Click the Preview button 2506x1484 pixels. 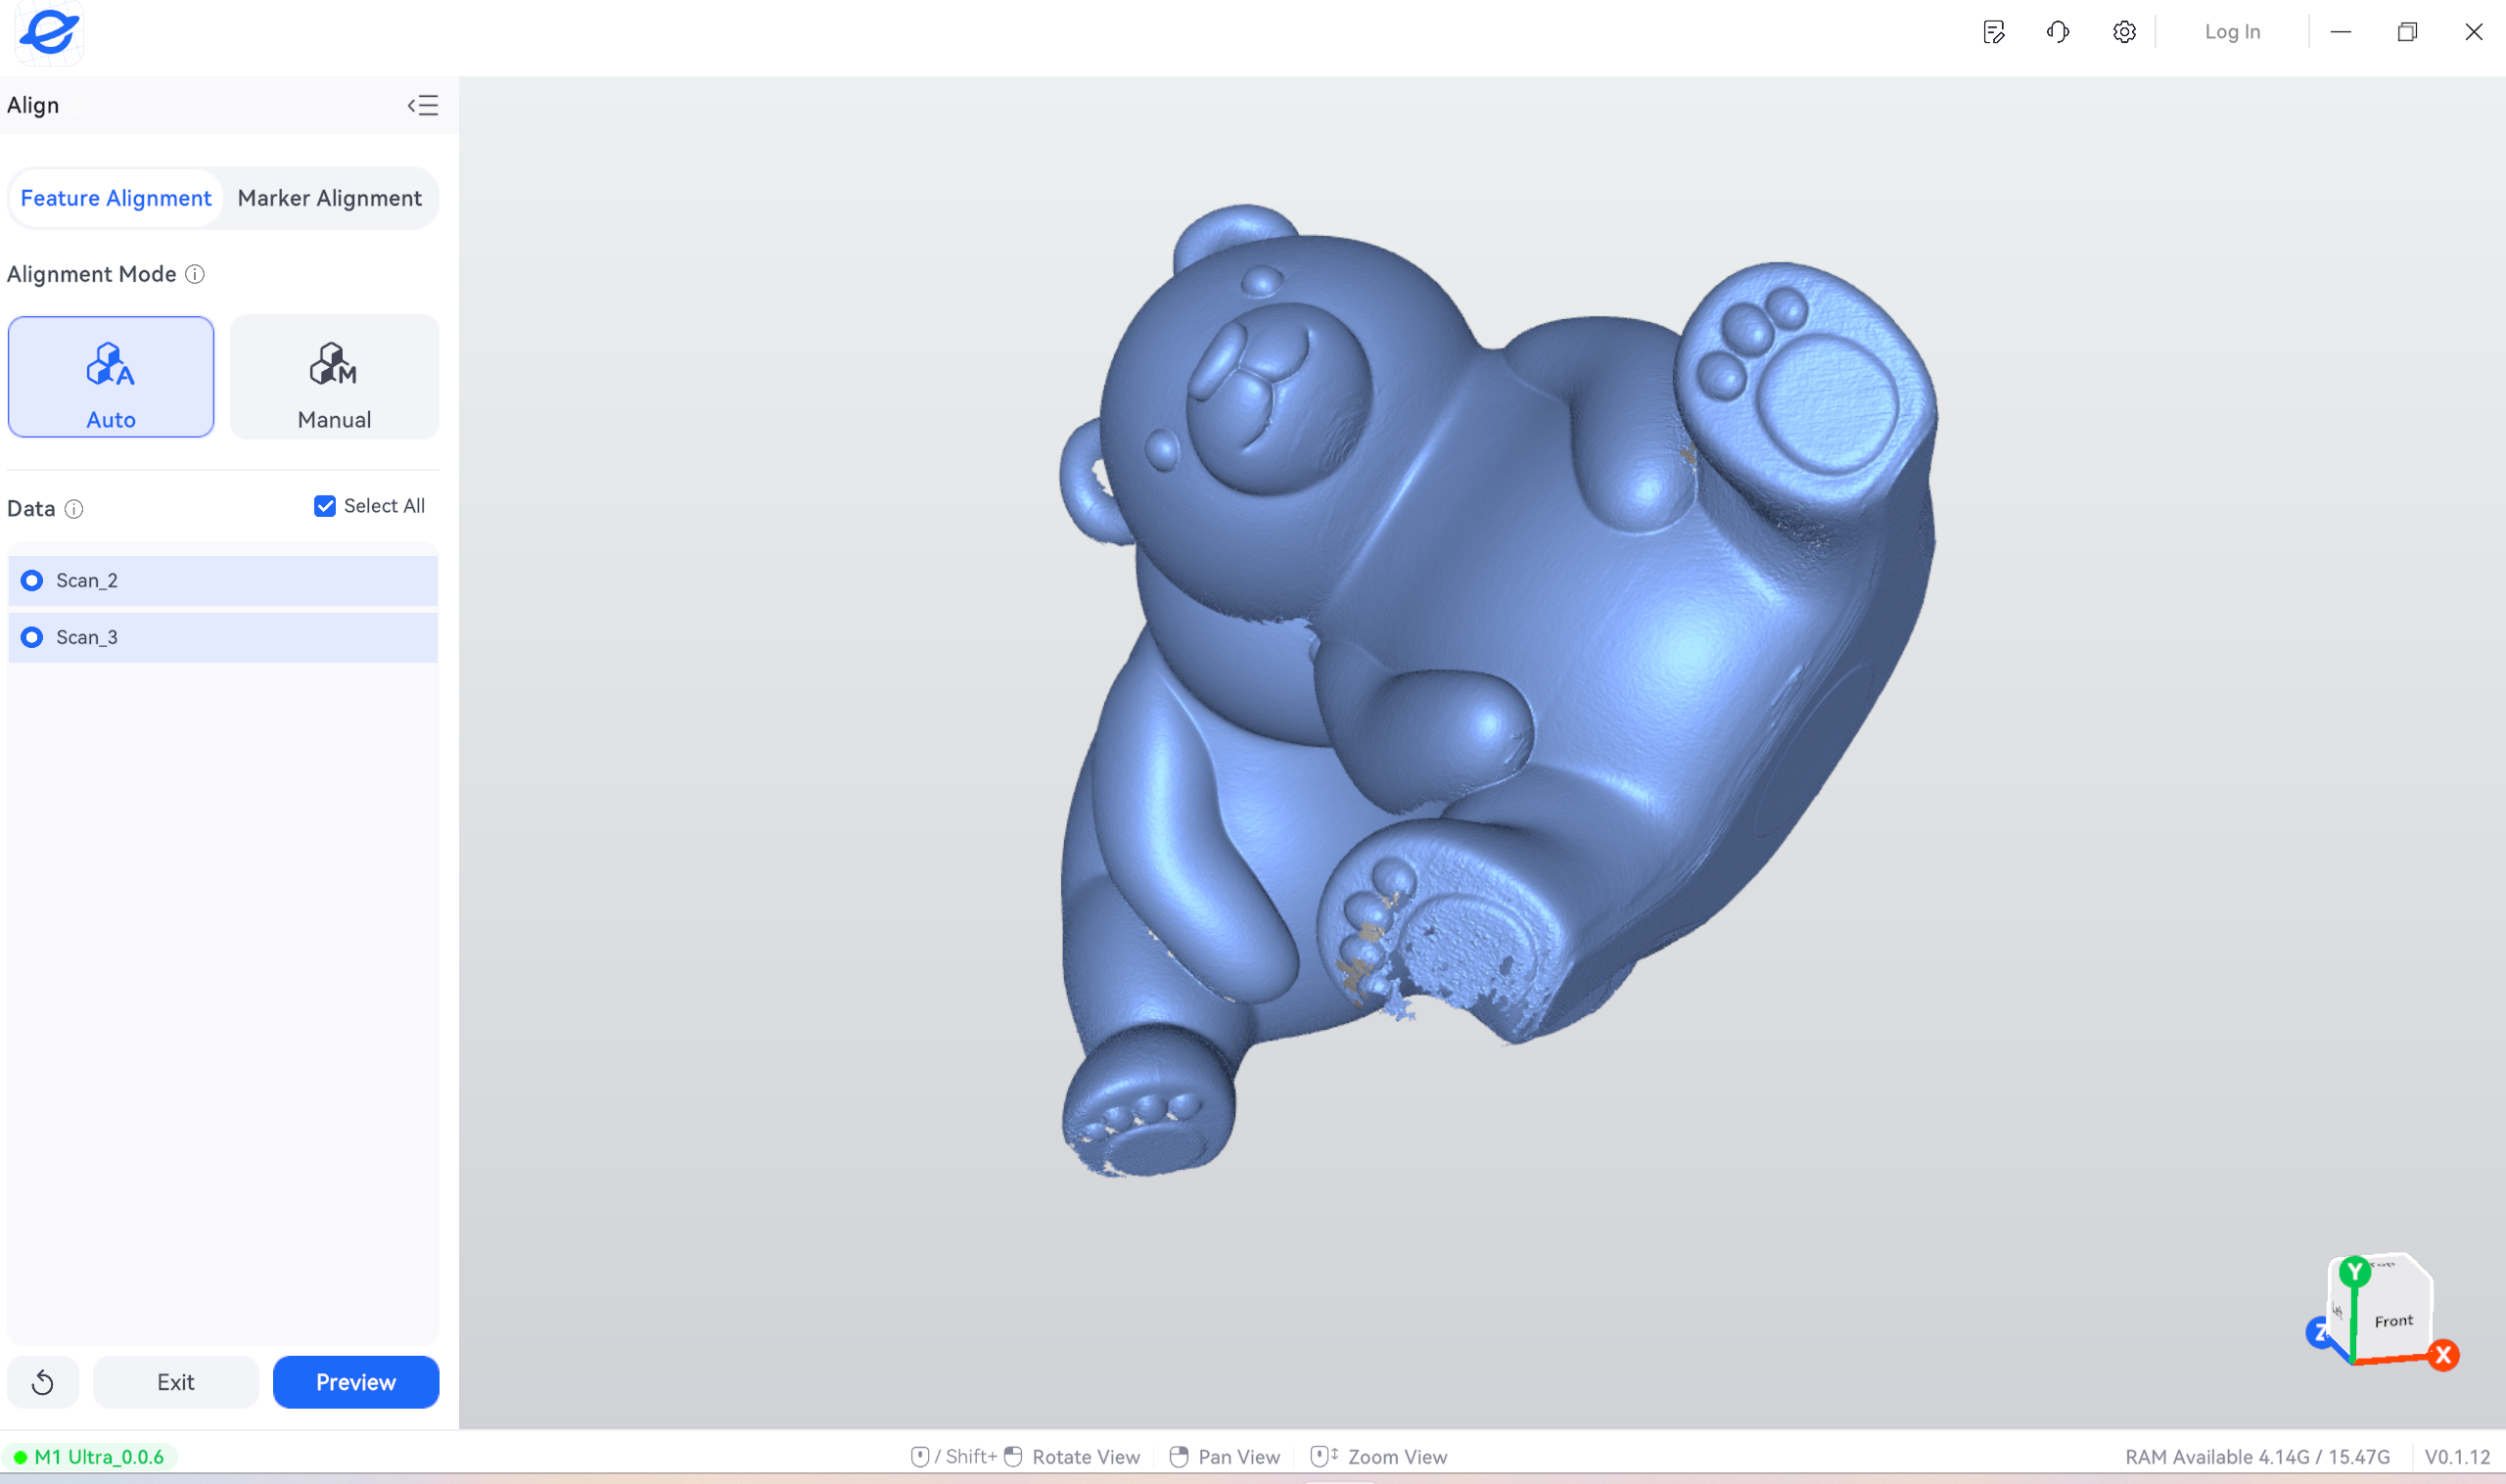tap(356, 1382)
